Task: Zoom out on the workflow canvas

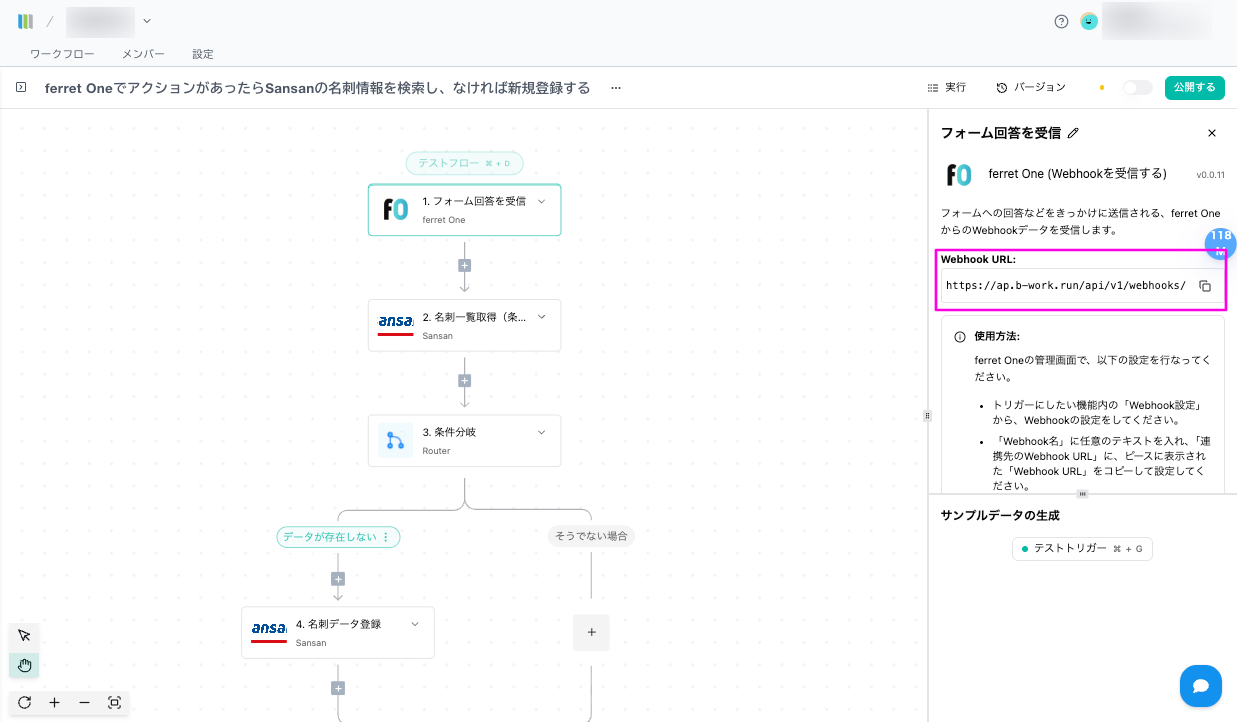Action: [84, 703]
